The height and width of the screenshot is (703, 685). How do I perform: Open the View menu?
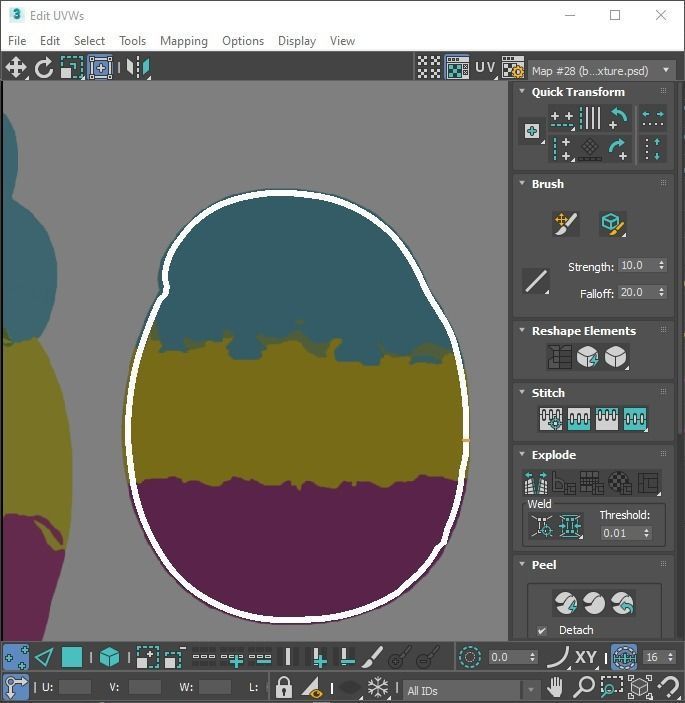point(342,41)
